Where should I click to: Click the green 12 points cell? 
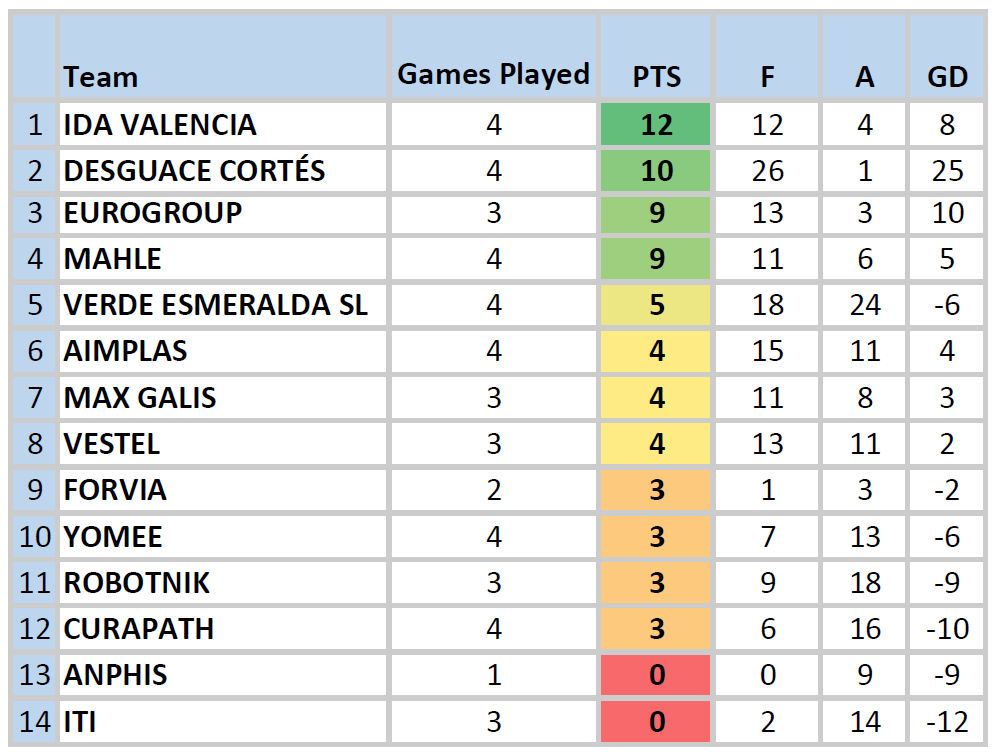click(656, 125)
